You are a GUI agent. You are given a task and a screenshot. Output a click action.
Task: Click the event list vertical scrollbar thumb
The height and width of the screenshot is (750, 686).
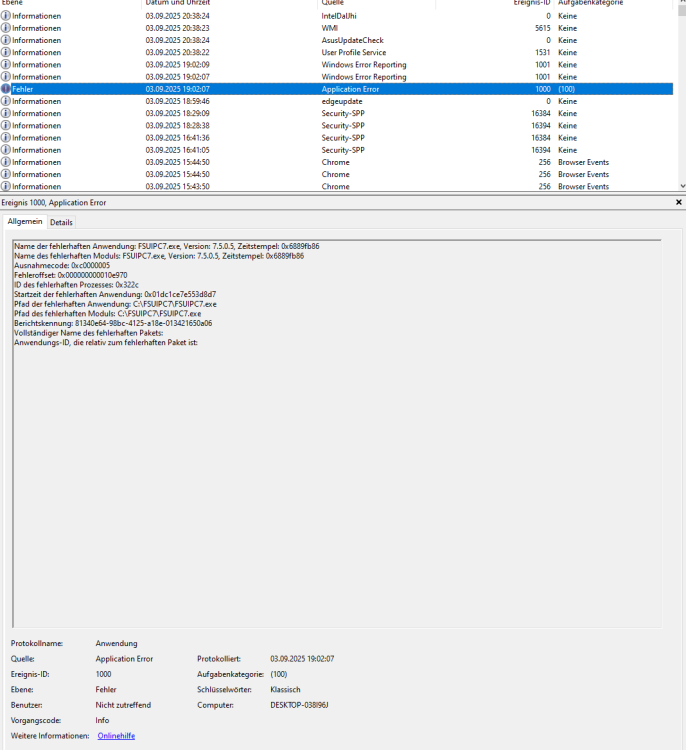[x=682, y=11]
